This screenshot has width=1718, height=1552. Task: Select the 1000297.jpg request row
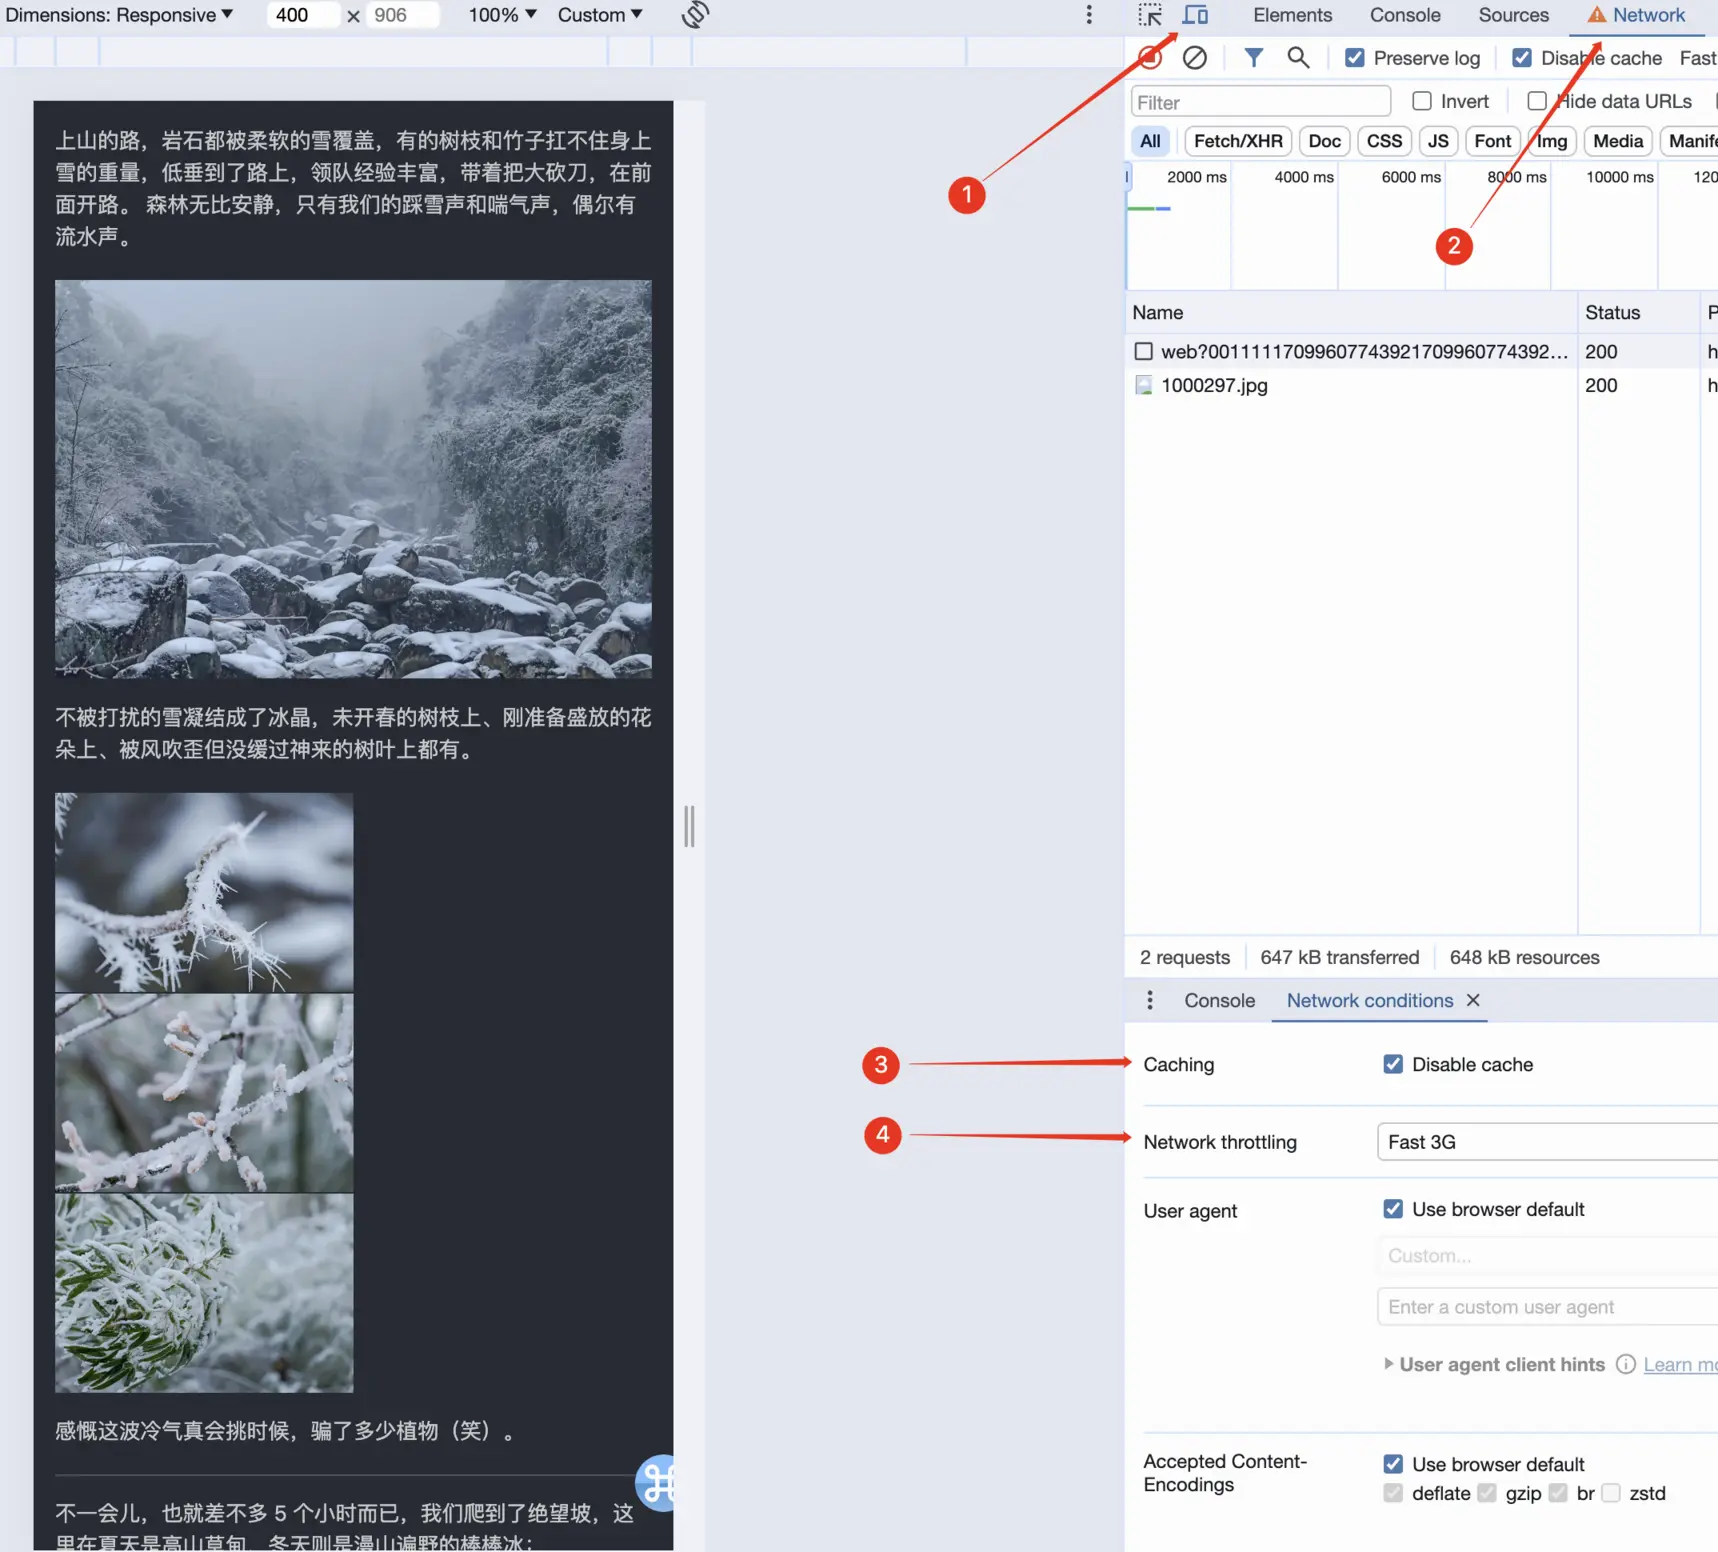pyautogui.click(x=1214, y=385)
